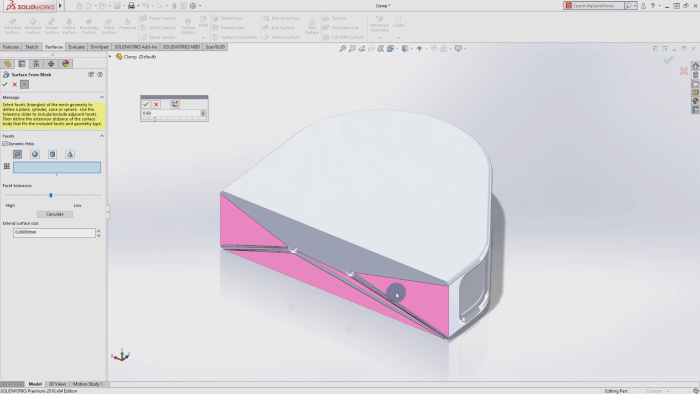
Task: Select the Plane facet type icon
Action: click(x=17, y=154)
